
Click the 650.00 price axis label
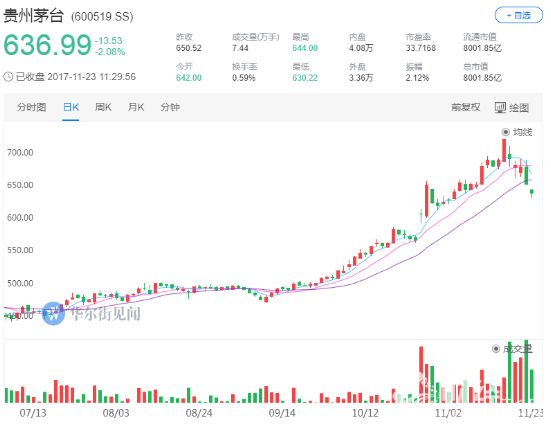click(20, 185)
